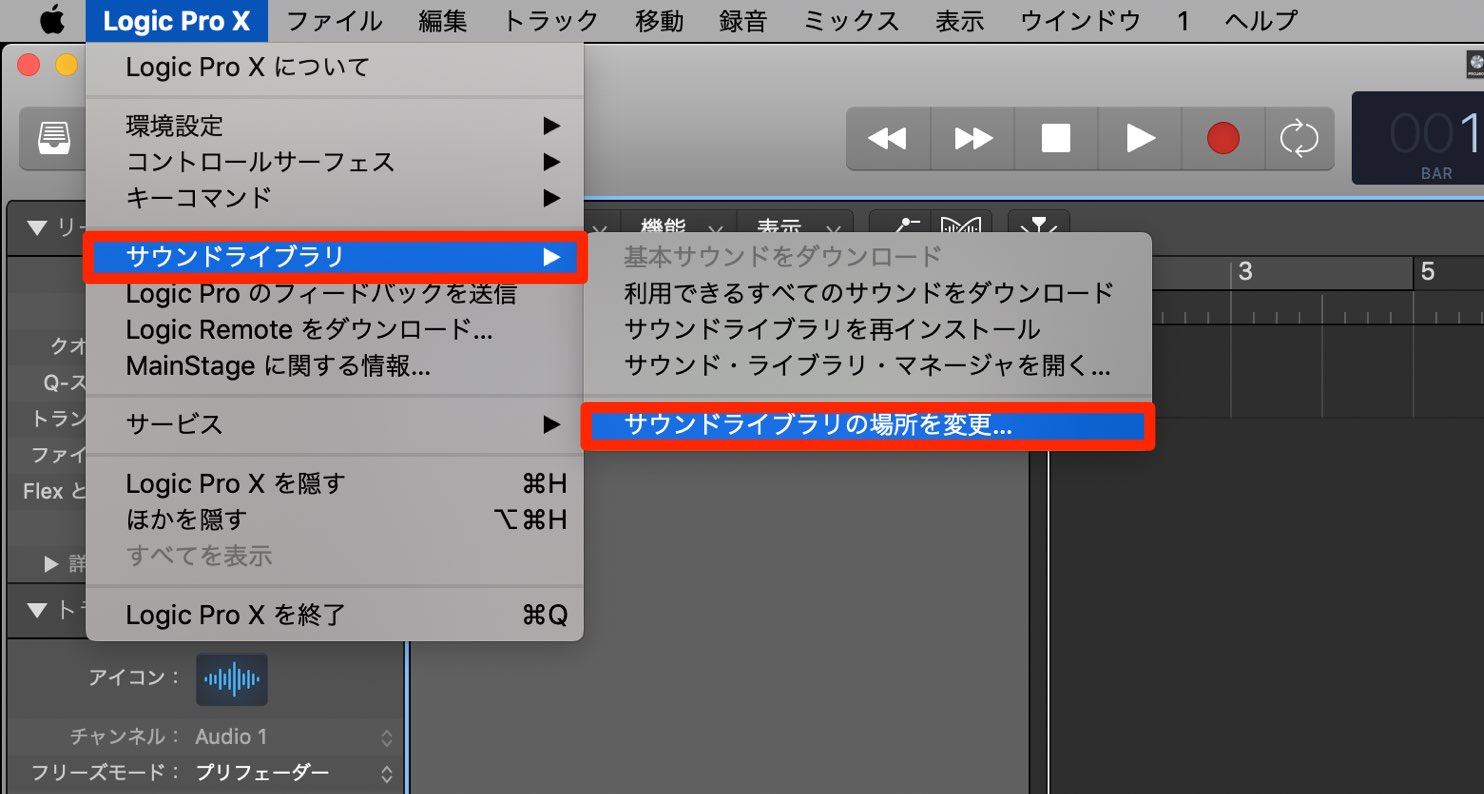Click bar 5 on the ruler

pyautogui.click(x=1428, y=271)
